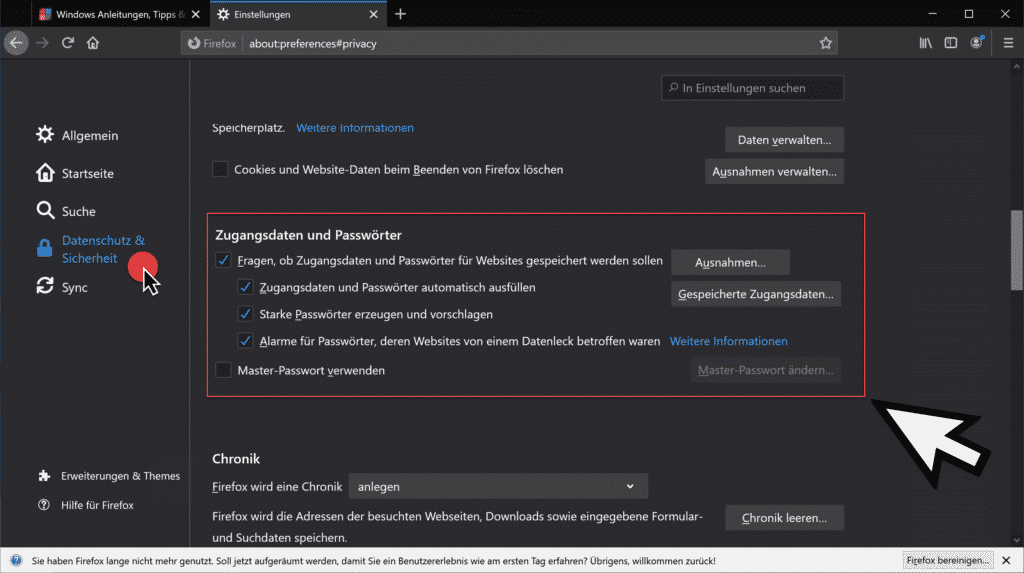
Task: Click the info icon in the notification bar
Action: [x=16, y=561]
